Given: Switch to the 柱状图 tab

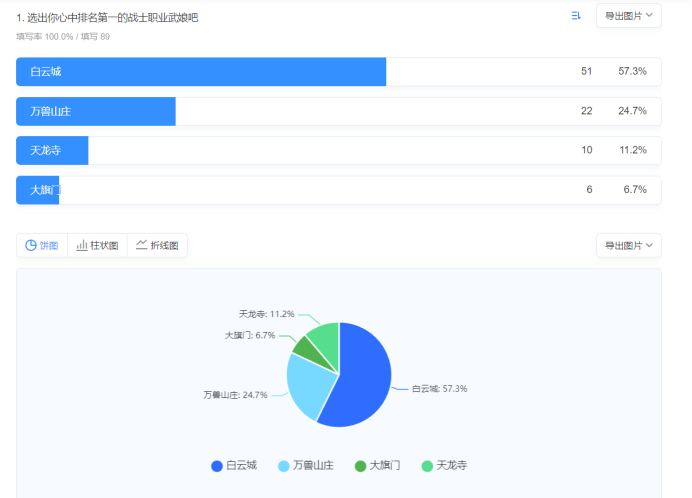Looking at the screenshot, I should pos(98,245).
